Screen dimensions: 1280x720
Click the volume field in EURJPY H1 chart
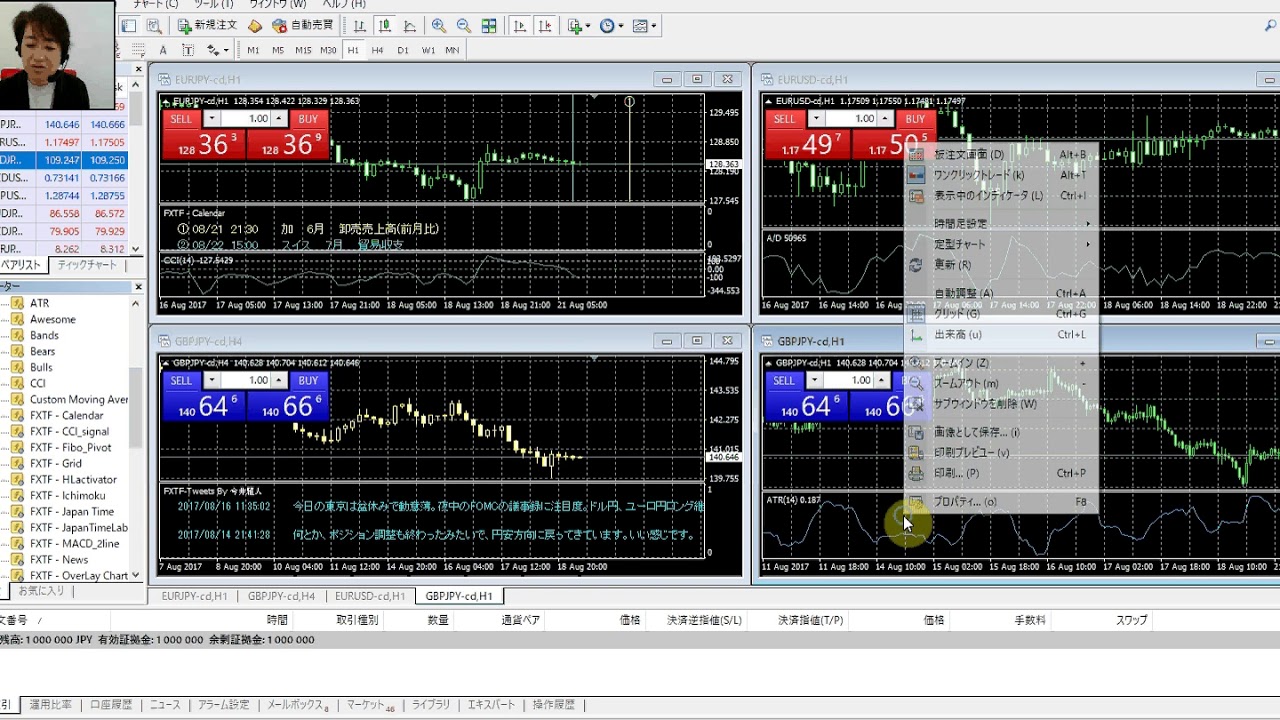[x=245, y=119]
